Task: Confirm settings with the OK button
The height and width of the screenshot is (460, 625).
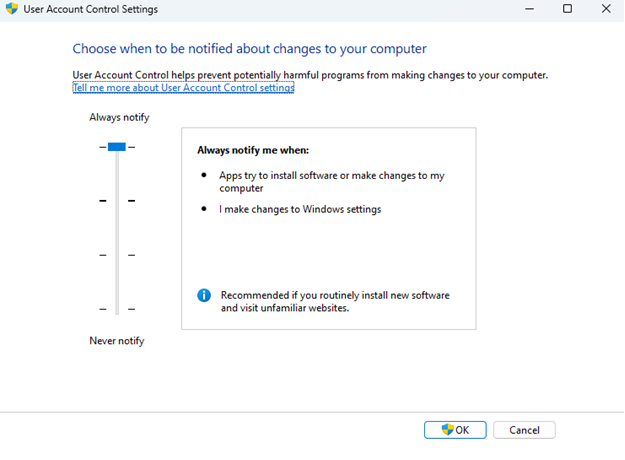Action: click(455, 430)
